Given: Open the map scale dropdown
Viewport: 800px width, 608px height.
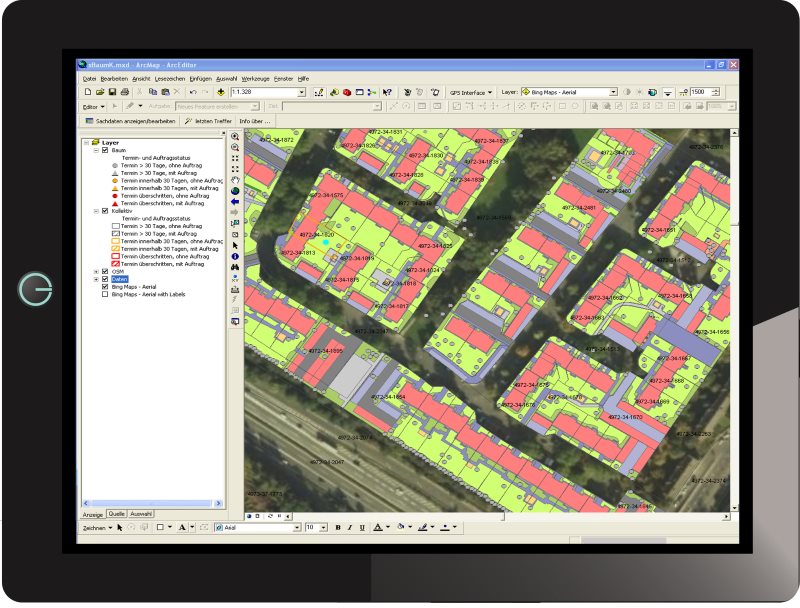Looking at the screenshot, I should tap(302, 92).
